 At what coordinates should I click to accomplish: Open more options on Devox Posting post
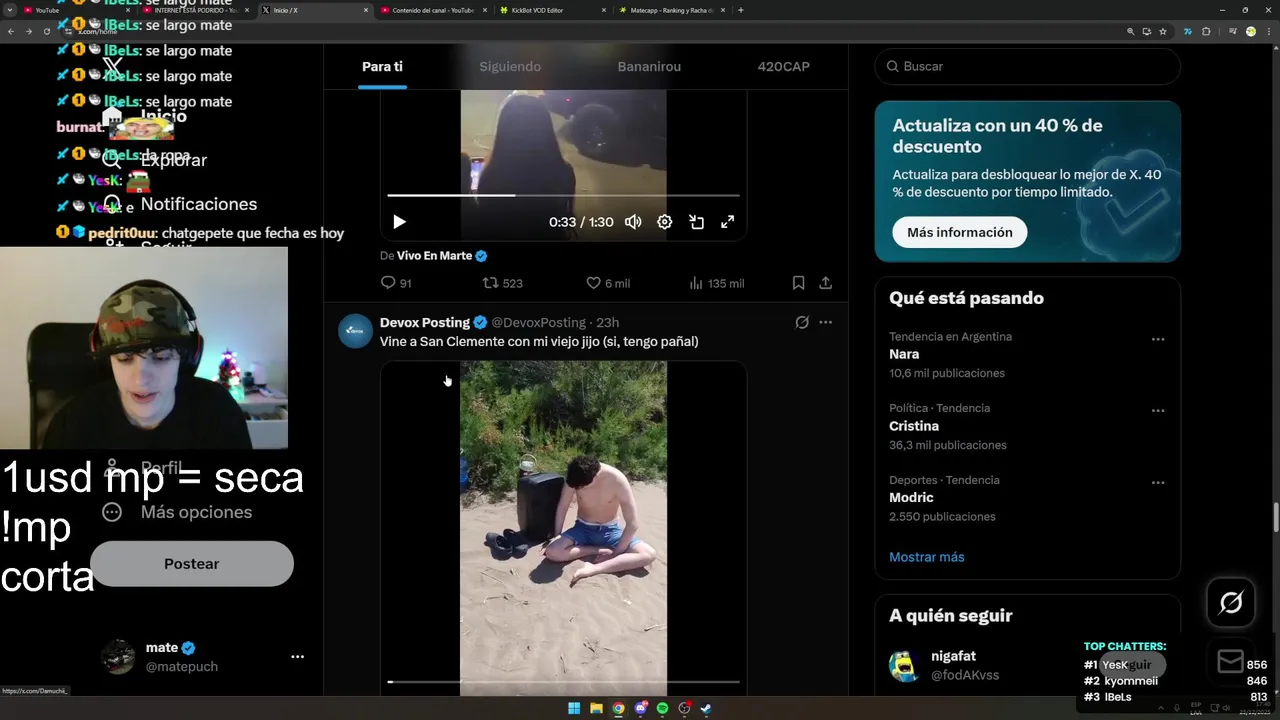click(x=826, y=322)
